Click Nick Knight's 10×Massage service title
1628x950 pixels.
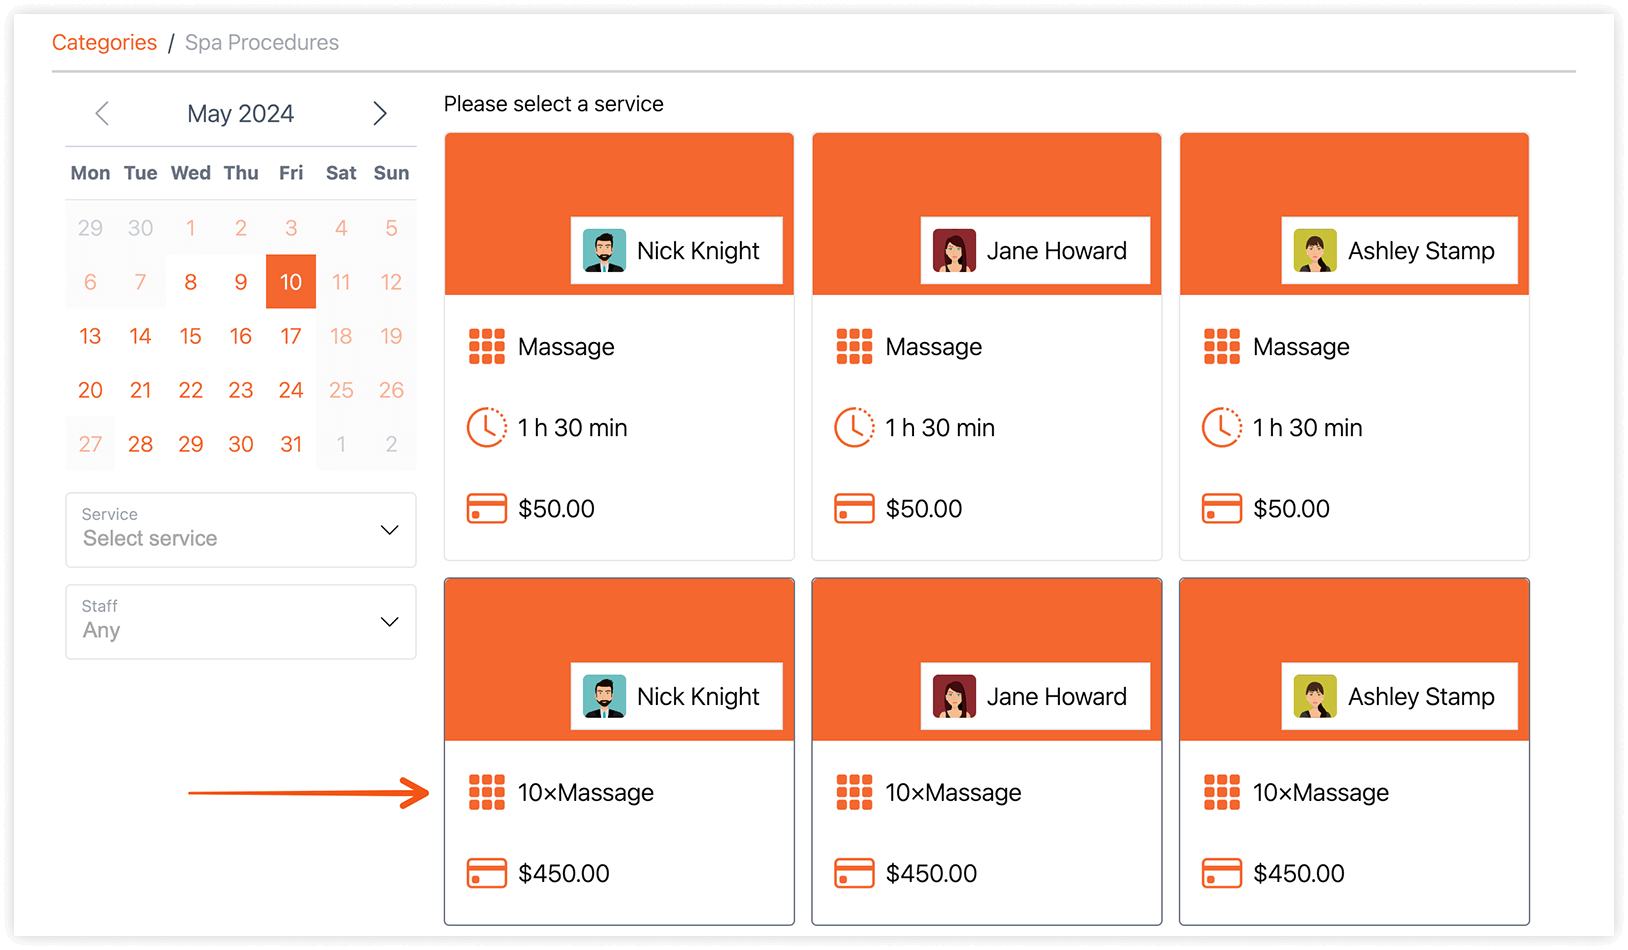[586, 793]
